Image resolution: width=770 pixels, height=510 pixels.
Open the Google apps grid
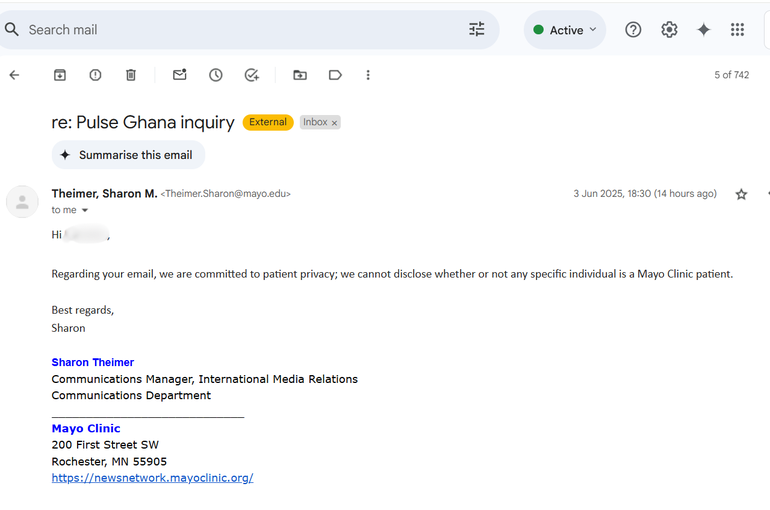737,30
